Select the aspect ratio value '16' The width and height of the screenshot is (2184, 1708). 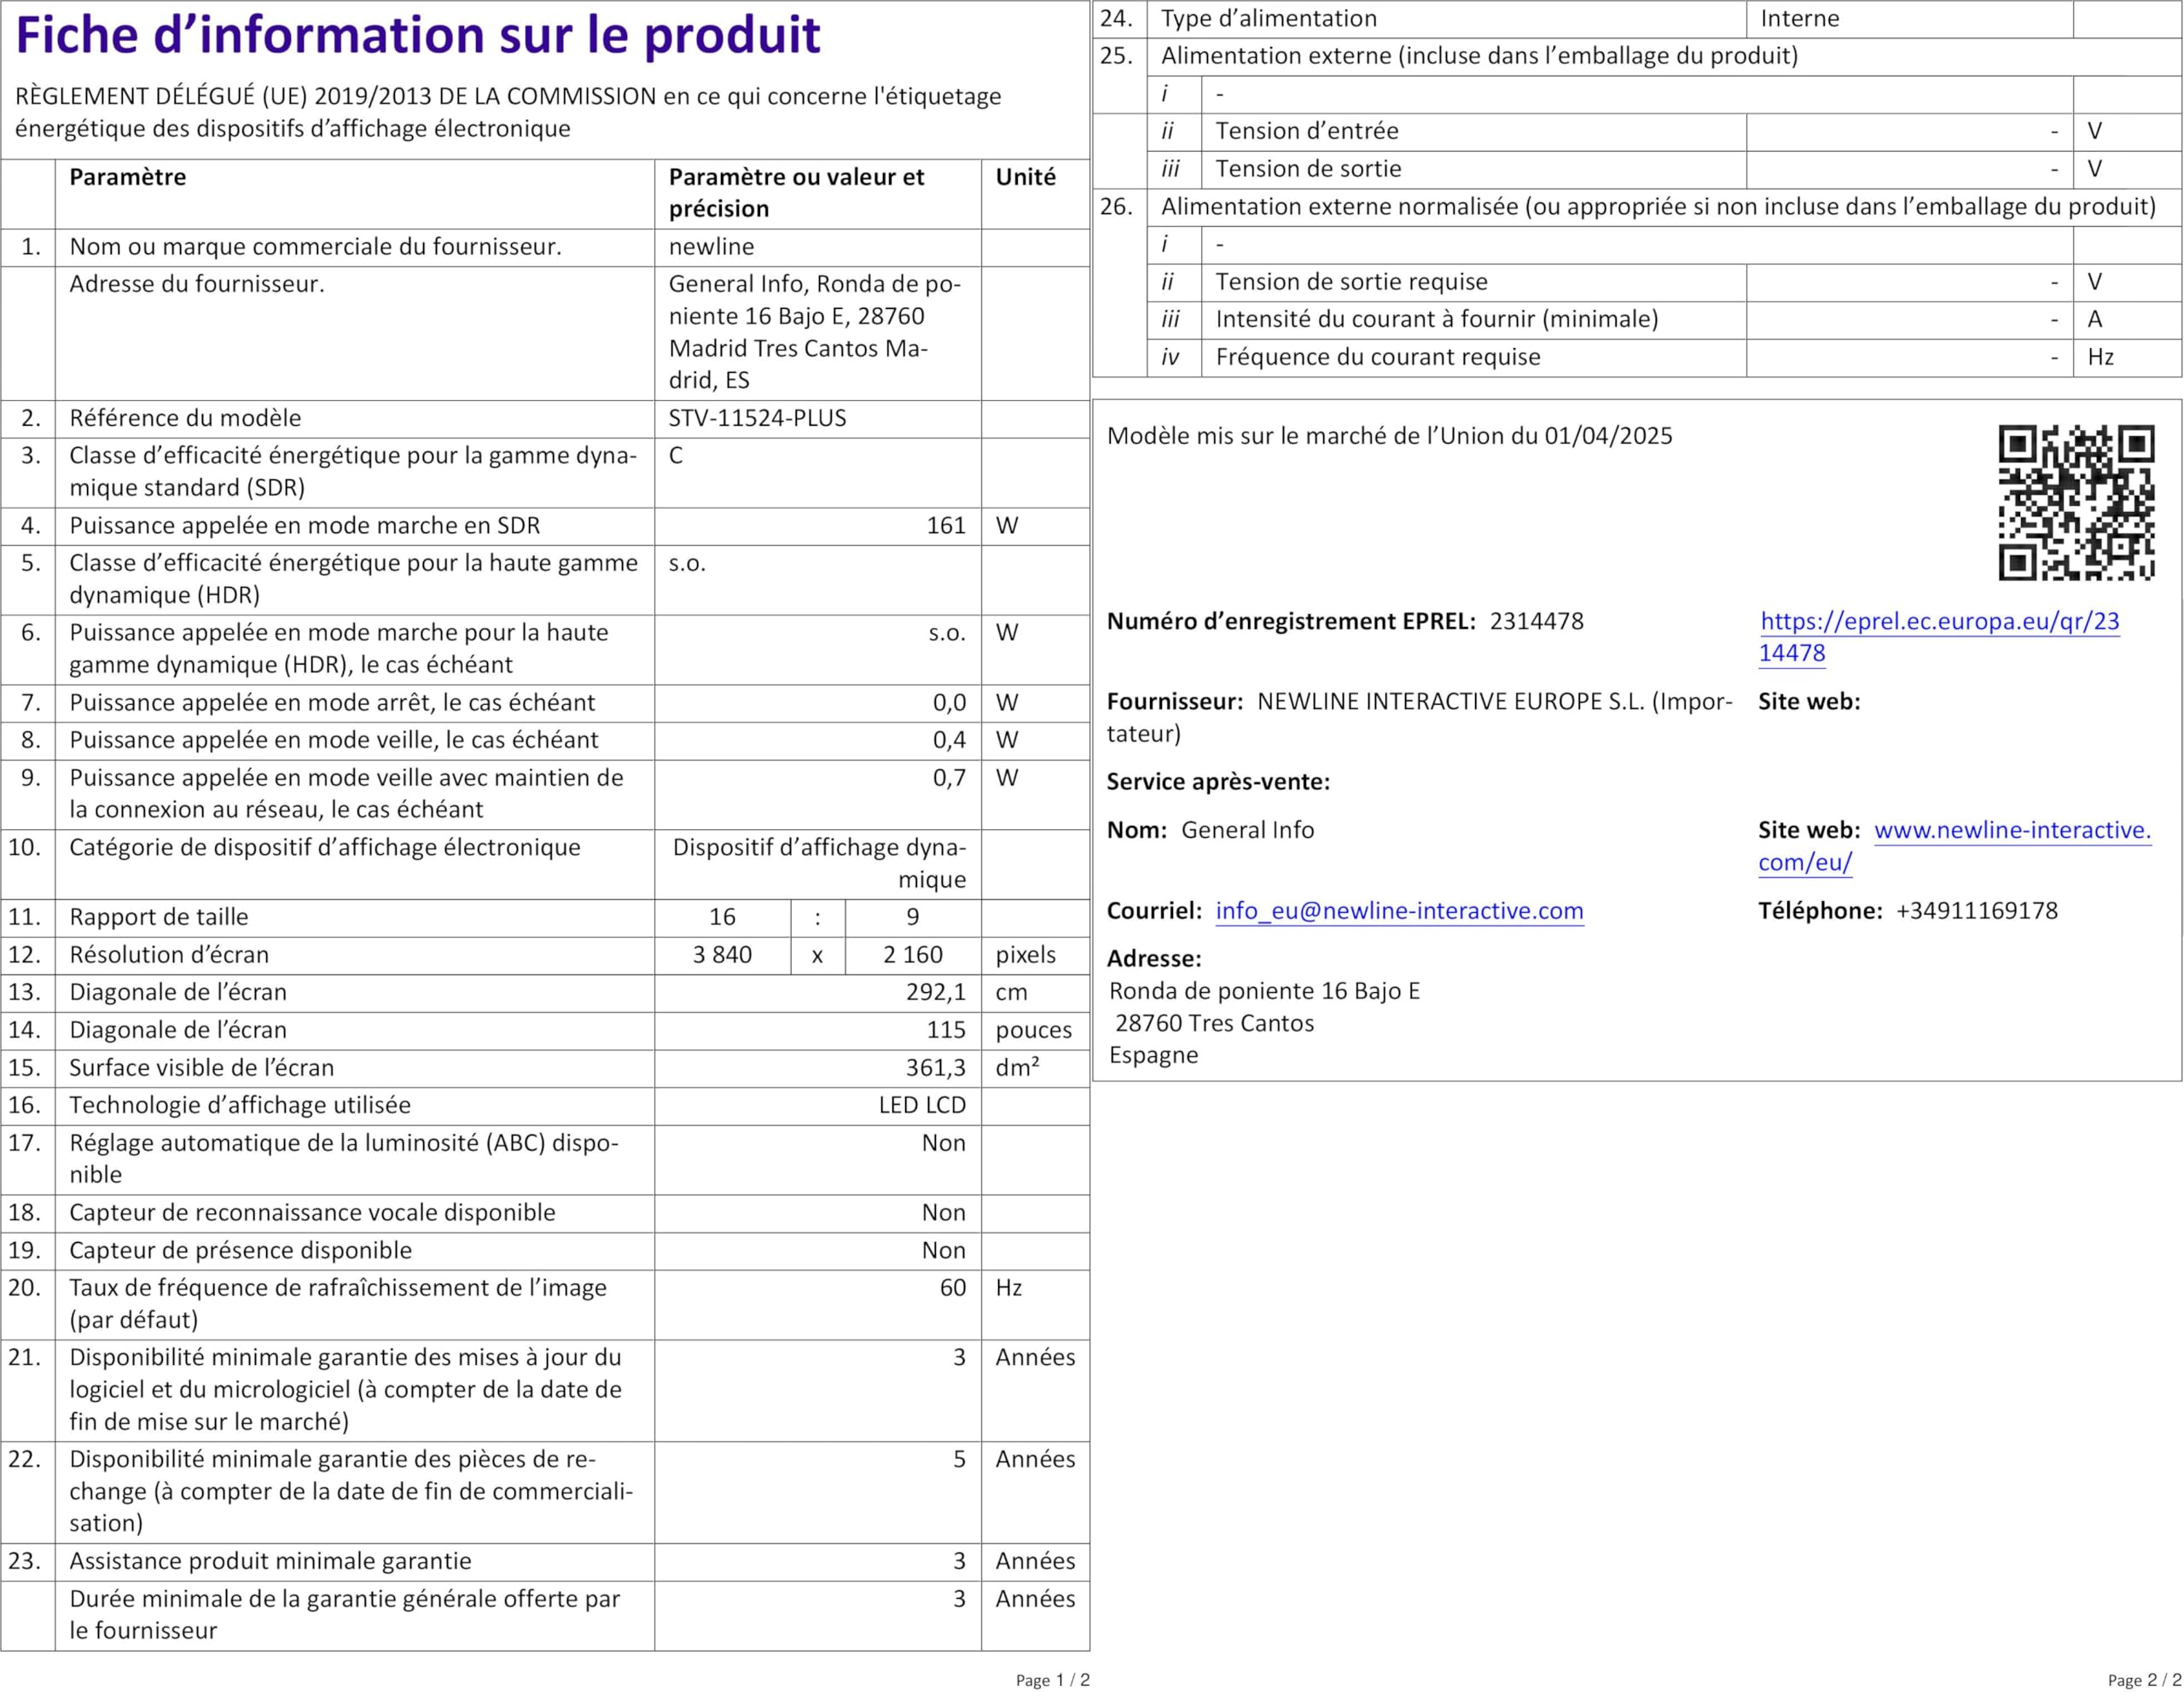click(722, 917)
